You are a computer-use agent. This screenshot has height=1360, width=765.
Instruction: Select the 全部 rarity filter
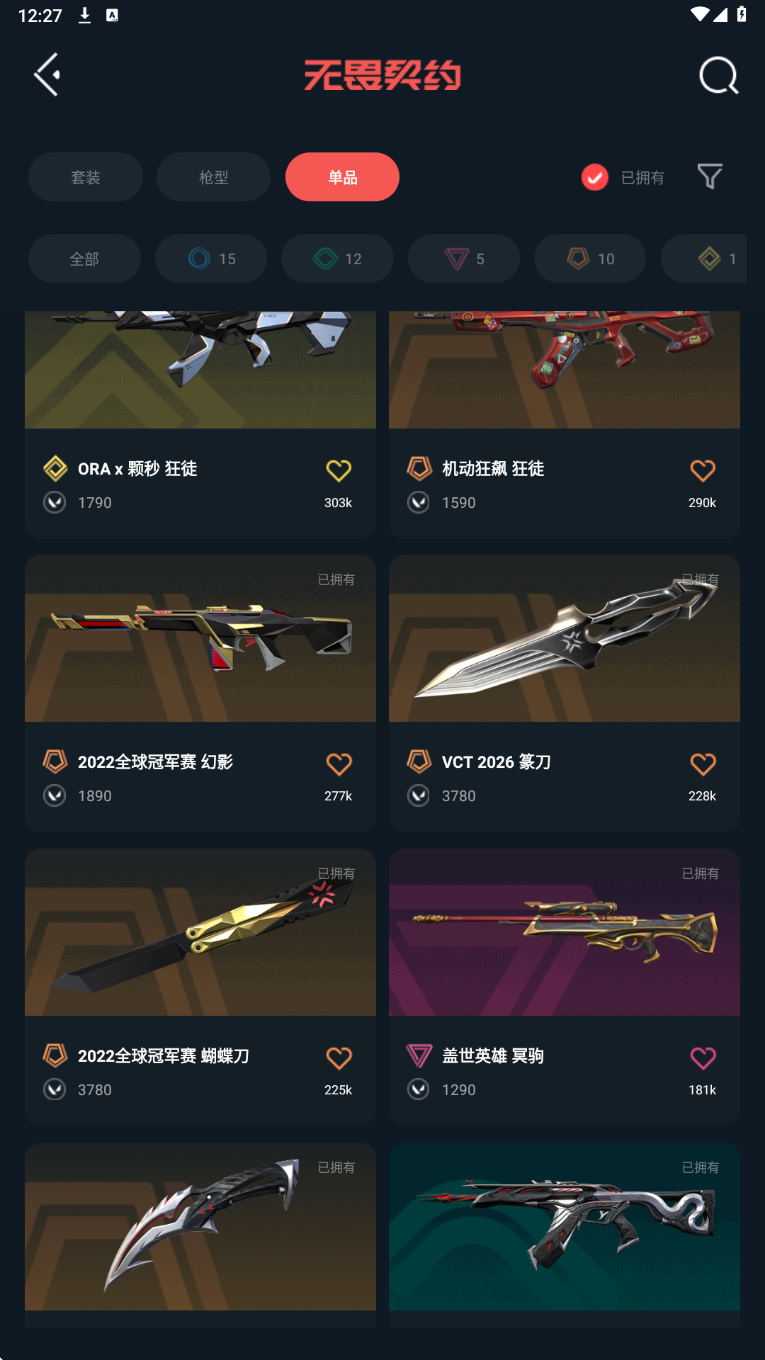coord(84,259)
